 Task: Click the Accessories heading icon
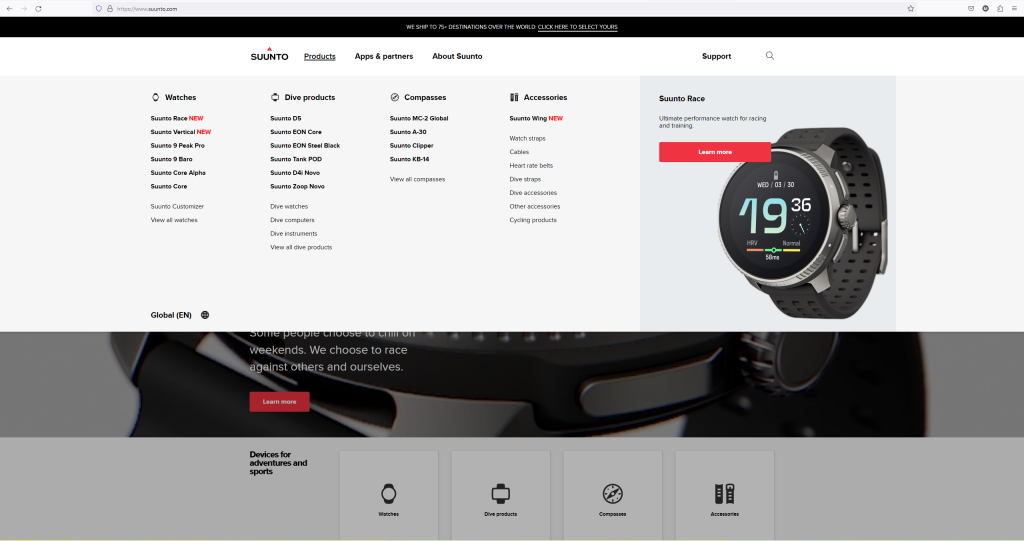coord(514,97)
